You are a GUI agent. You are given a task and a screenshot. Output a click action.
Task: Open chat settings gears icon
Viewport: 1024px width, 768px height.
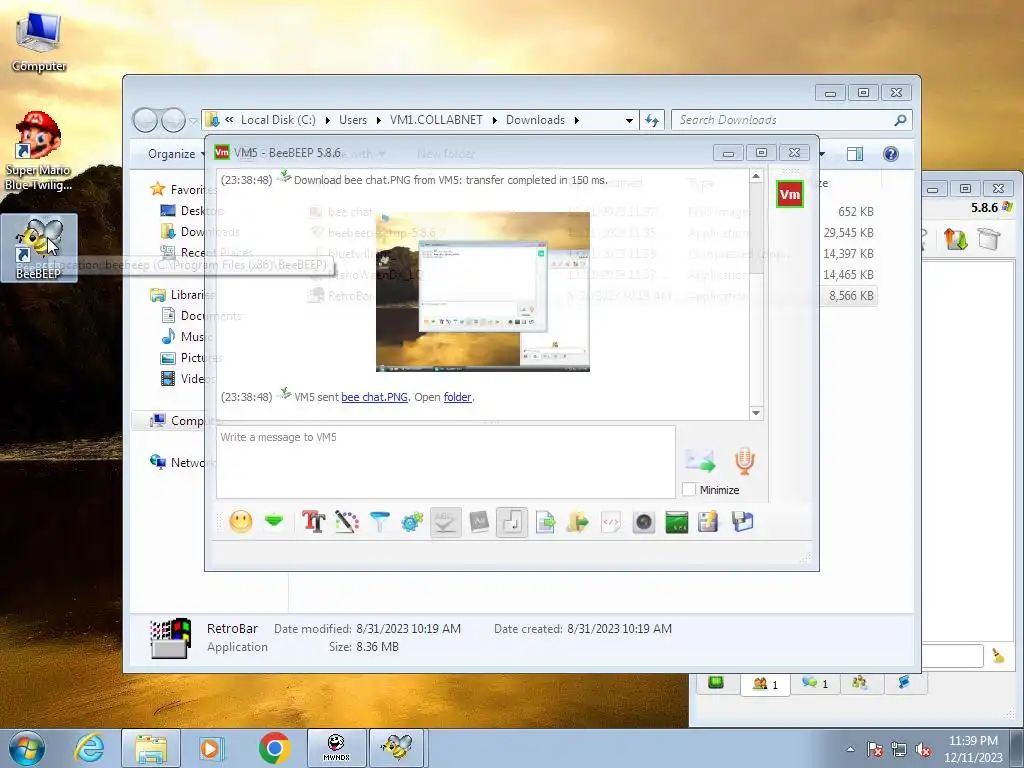pyautogui.click(x=412, y=522)
